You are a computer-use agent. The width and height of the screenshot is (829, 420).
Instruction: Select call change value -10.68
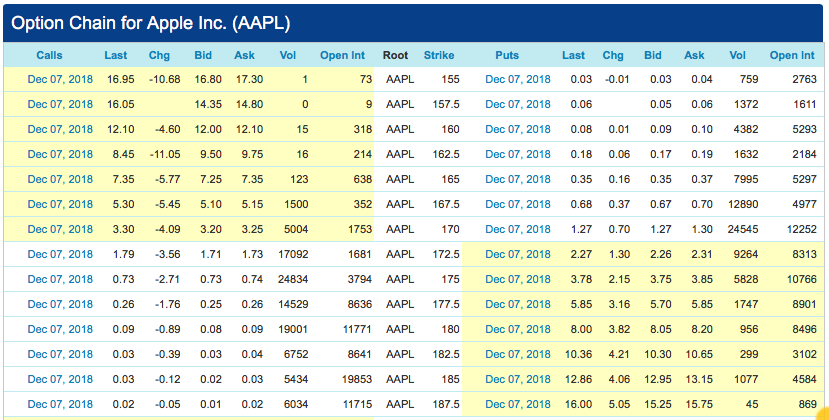tap(164, 79)
